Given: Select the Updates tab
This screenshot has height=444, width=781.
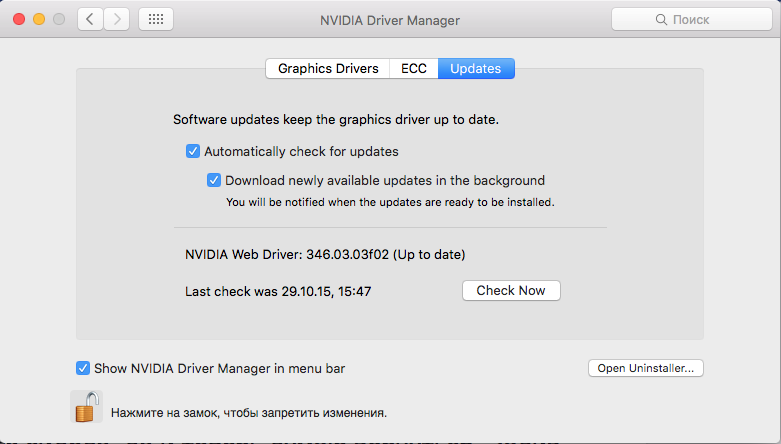Looking at the screenshot, I should (x=476, y=69).
